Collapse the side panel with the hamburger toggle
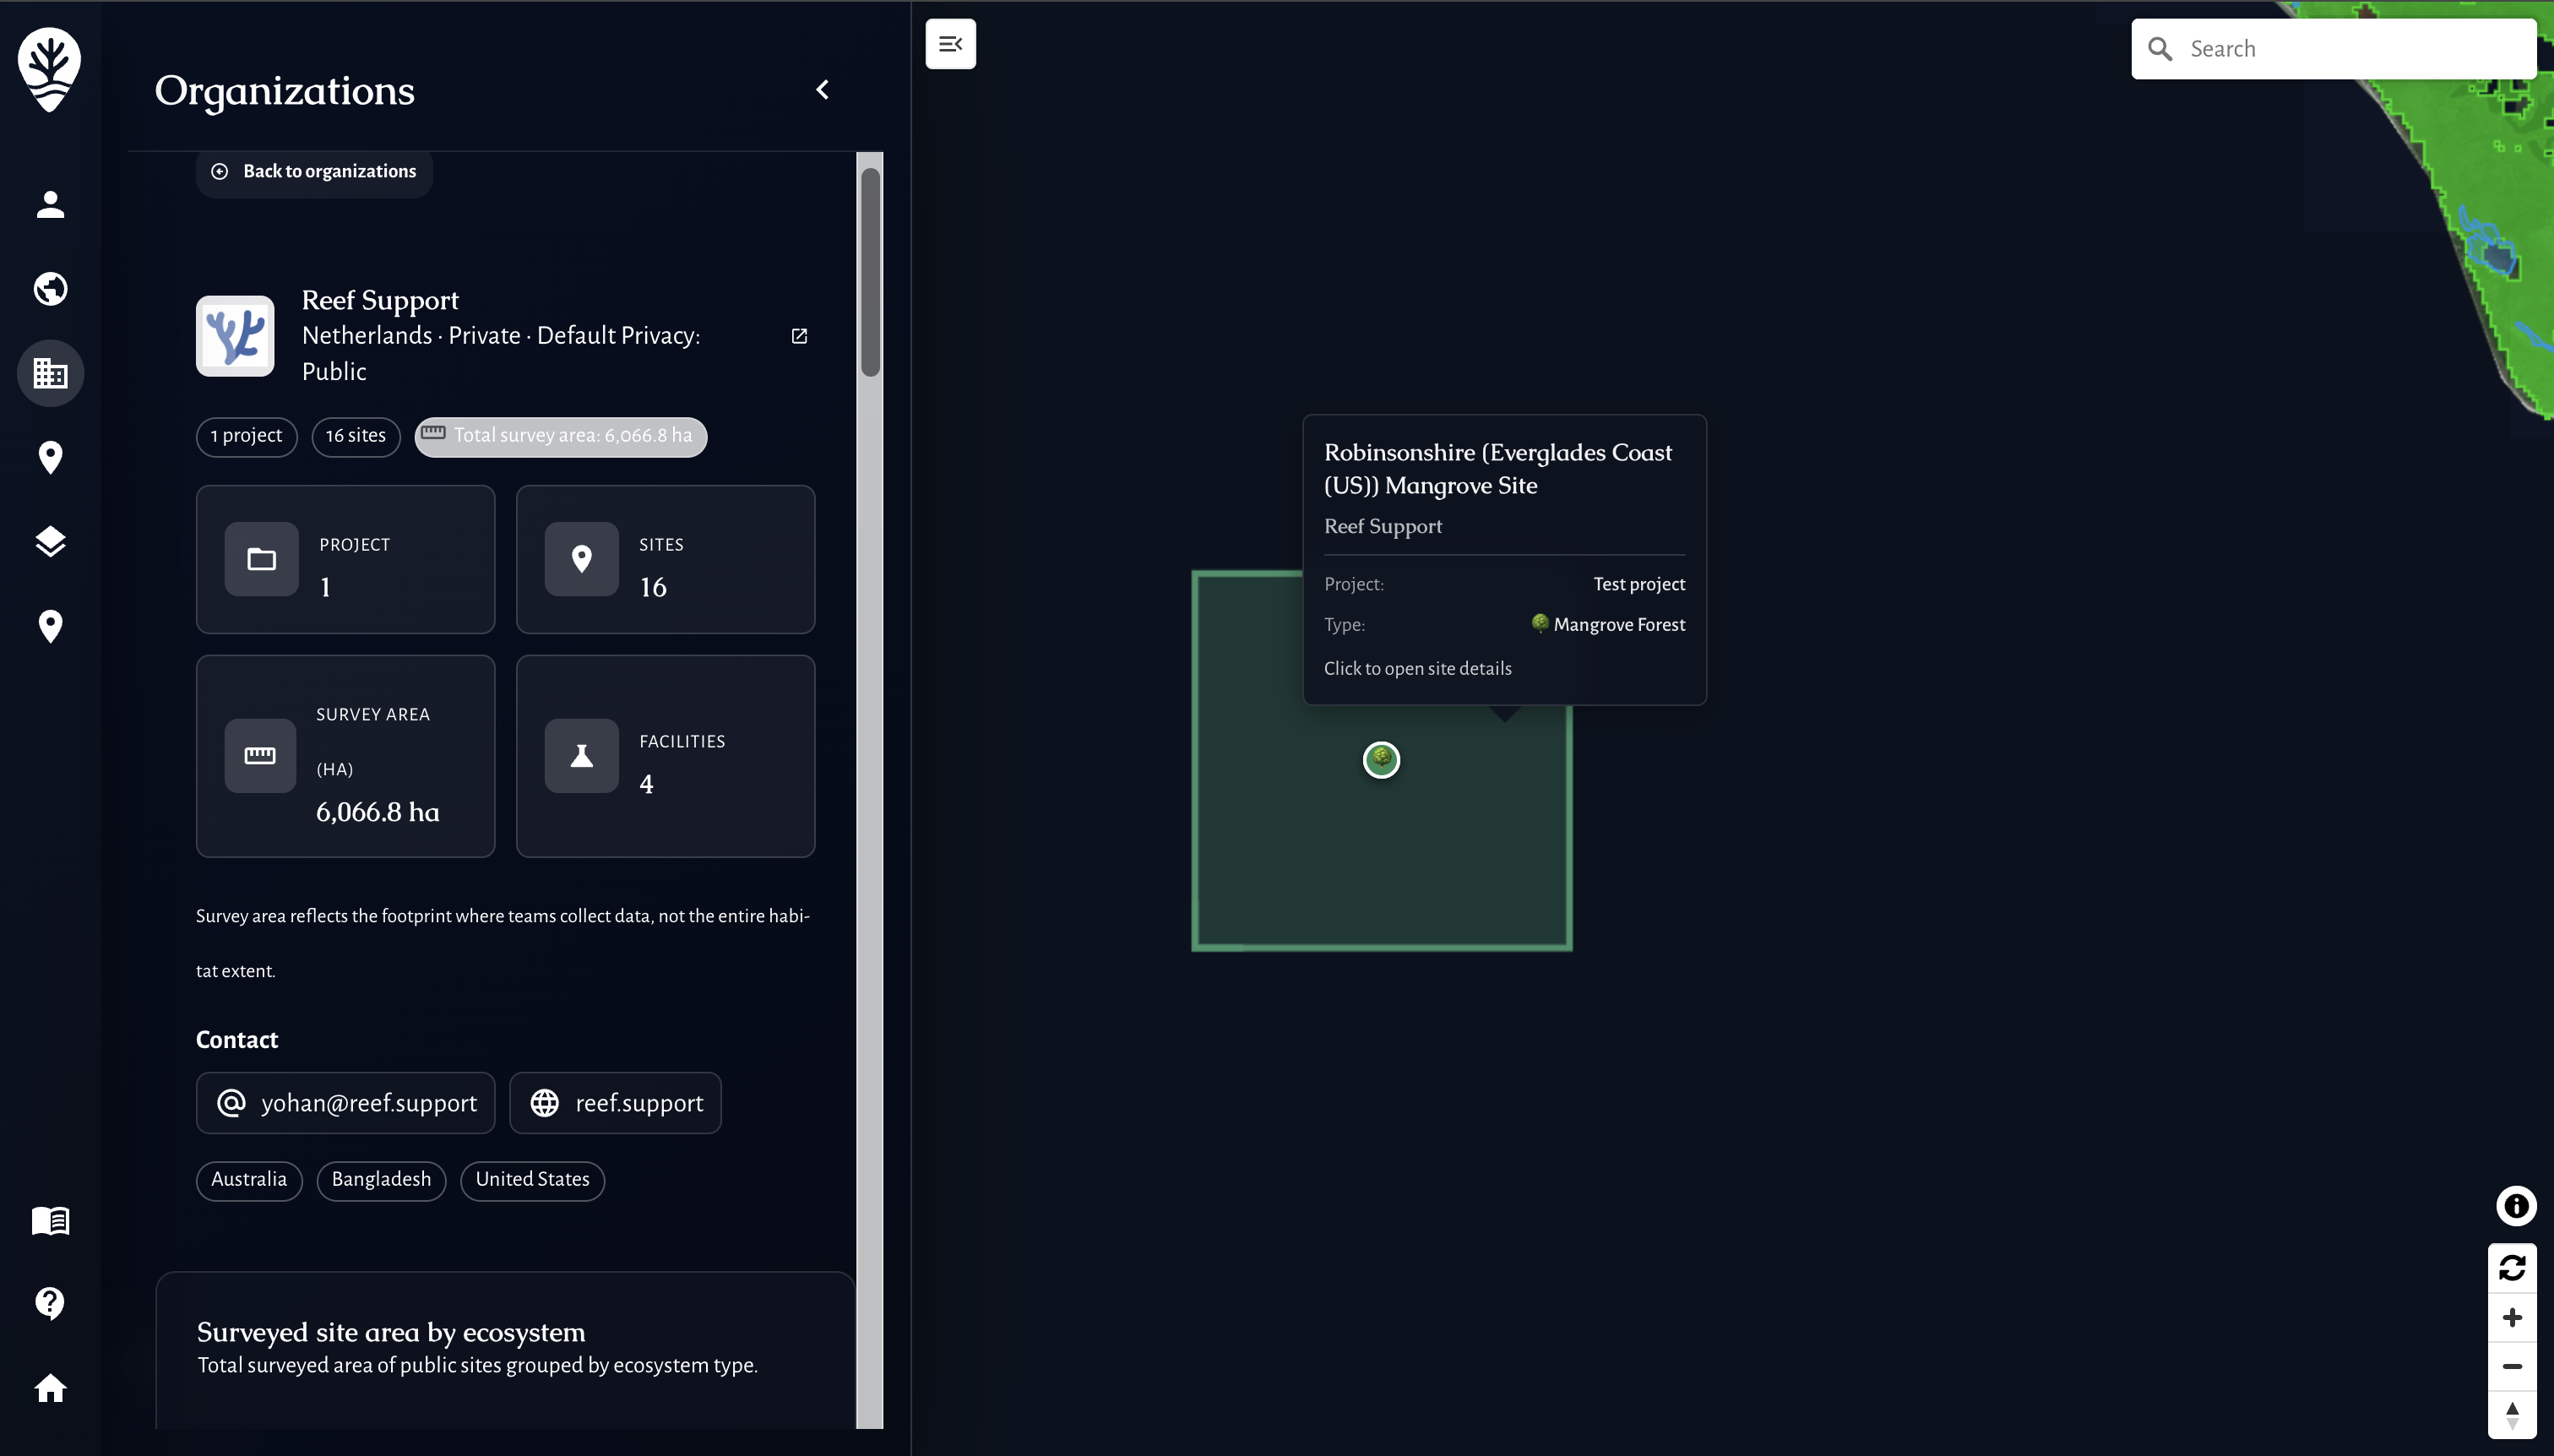2554x1456 pixels. tap(950, 44)
